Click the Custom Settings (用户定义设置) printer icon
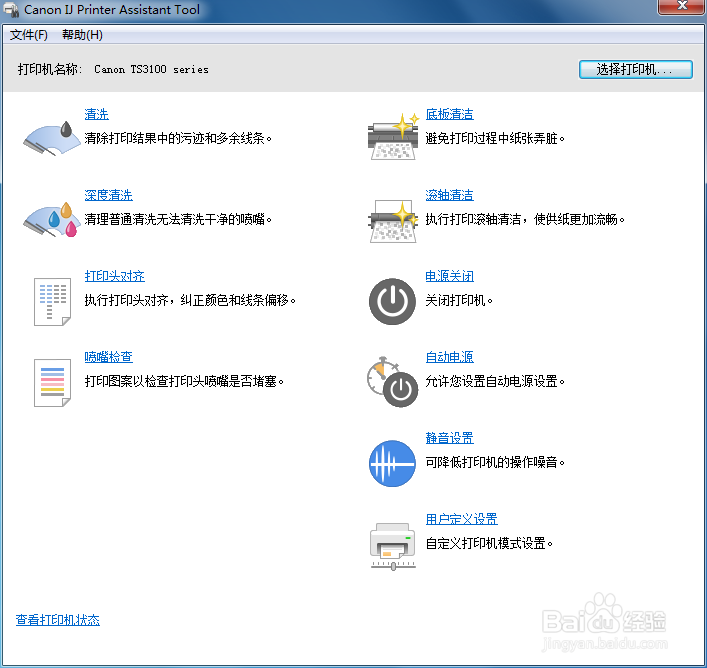The height and width of the screenshot is (668, 707). (393, 546)
